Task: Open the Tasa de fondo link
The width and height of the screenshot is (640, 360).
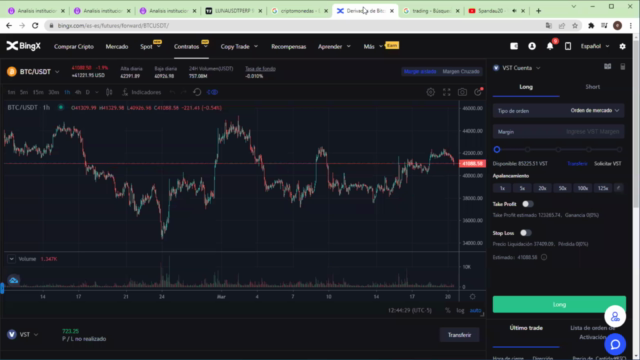Action: (260, 69)
